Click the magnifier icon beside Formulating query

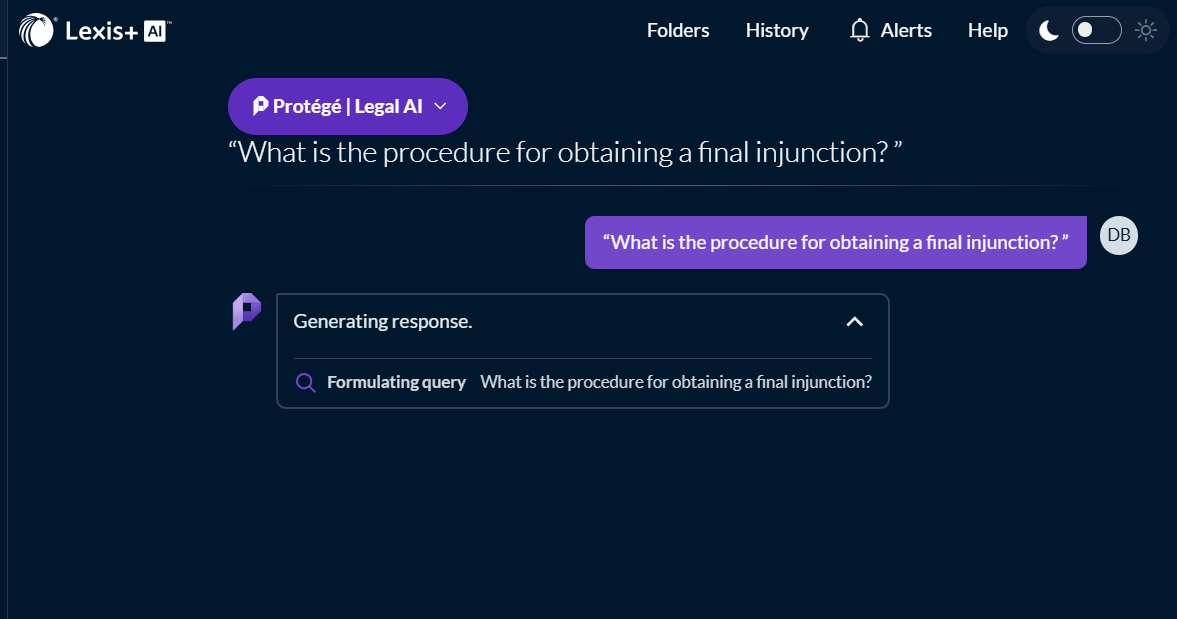pos(306,383)
